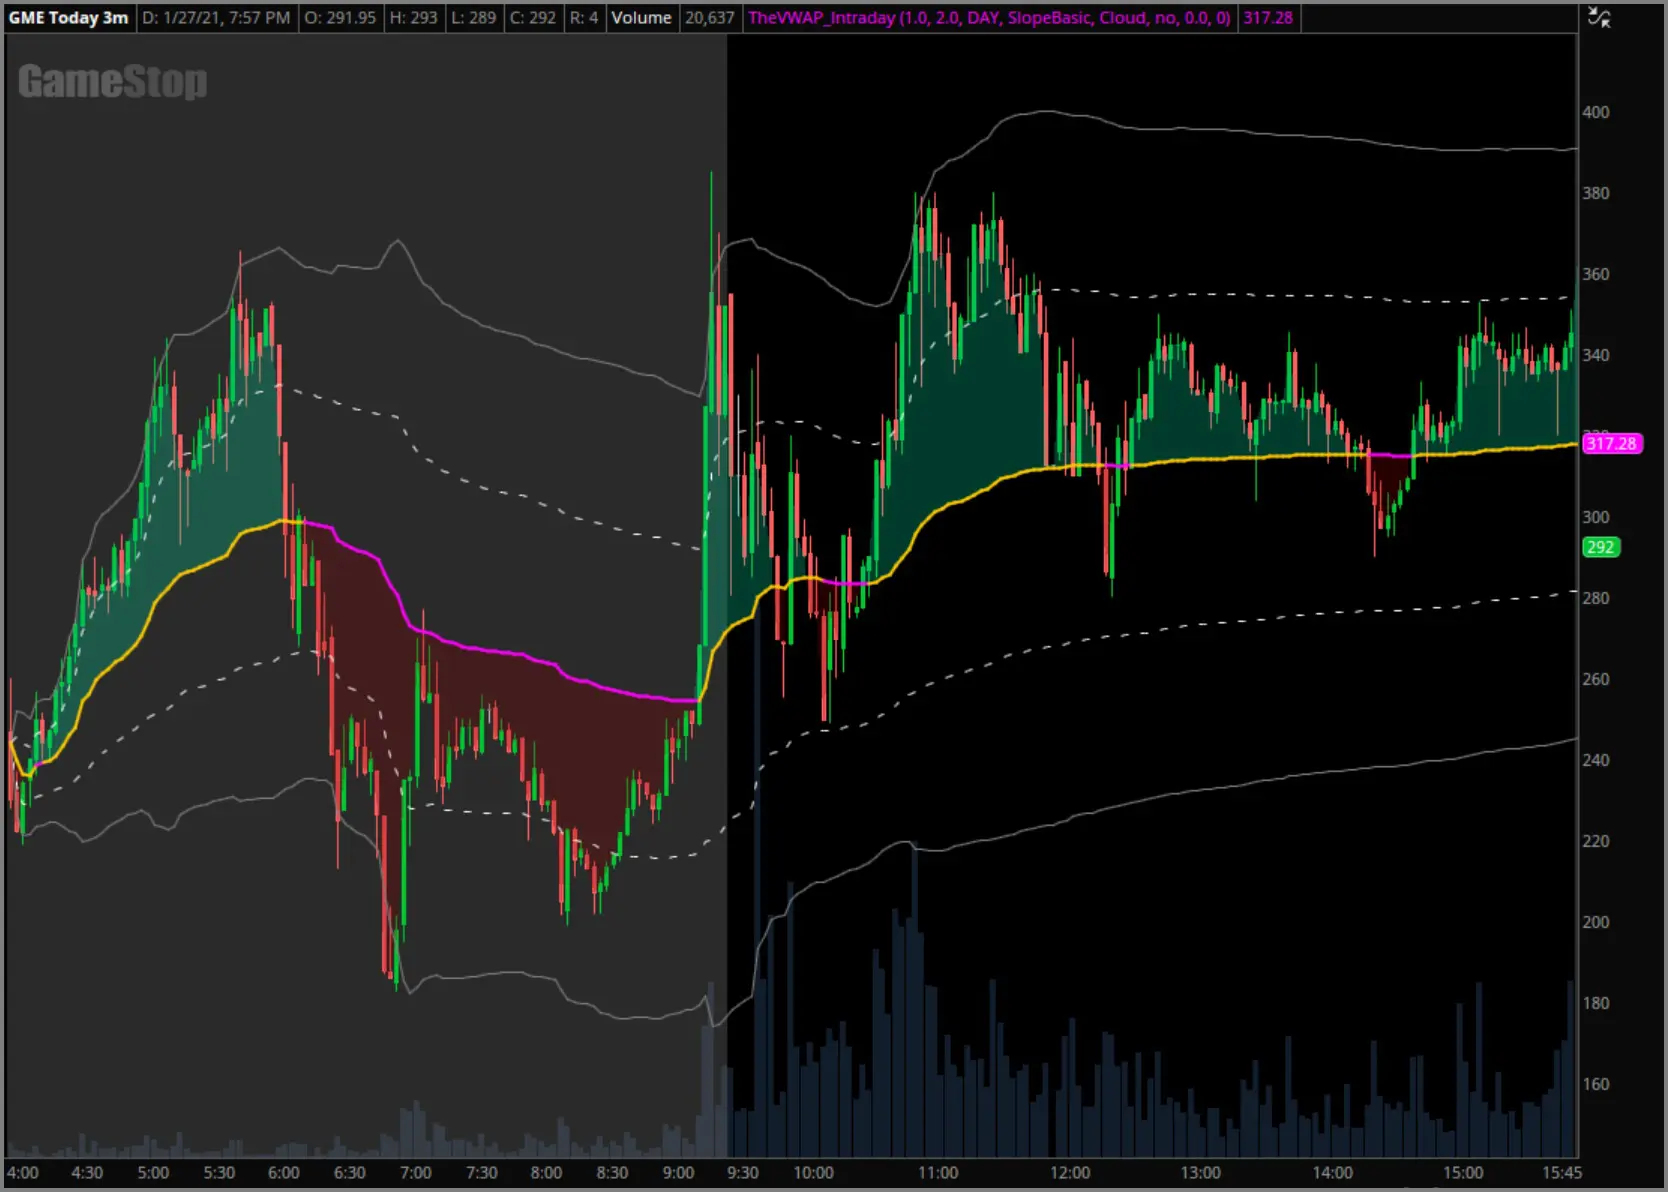This screenshot has height=1192, width=1668.
Task: Click the 6:00 time axis label
Action: pyautogui.click(x=284, y=1172)
